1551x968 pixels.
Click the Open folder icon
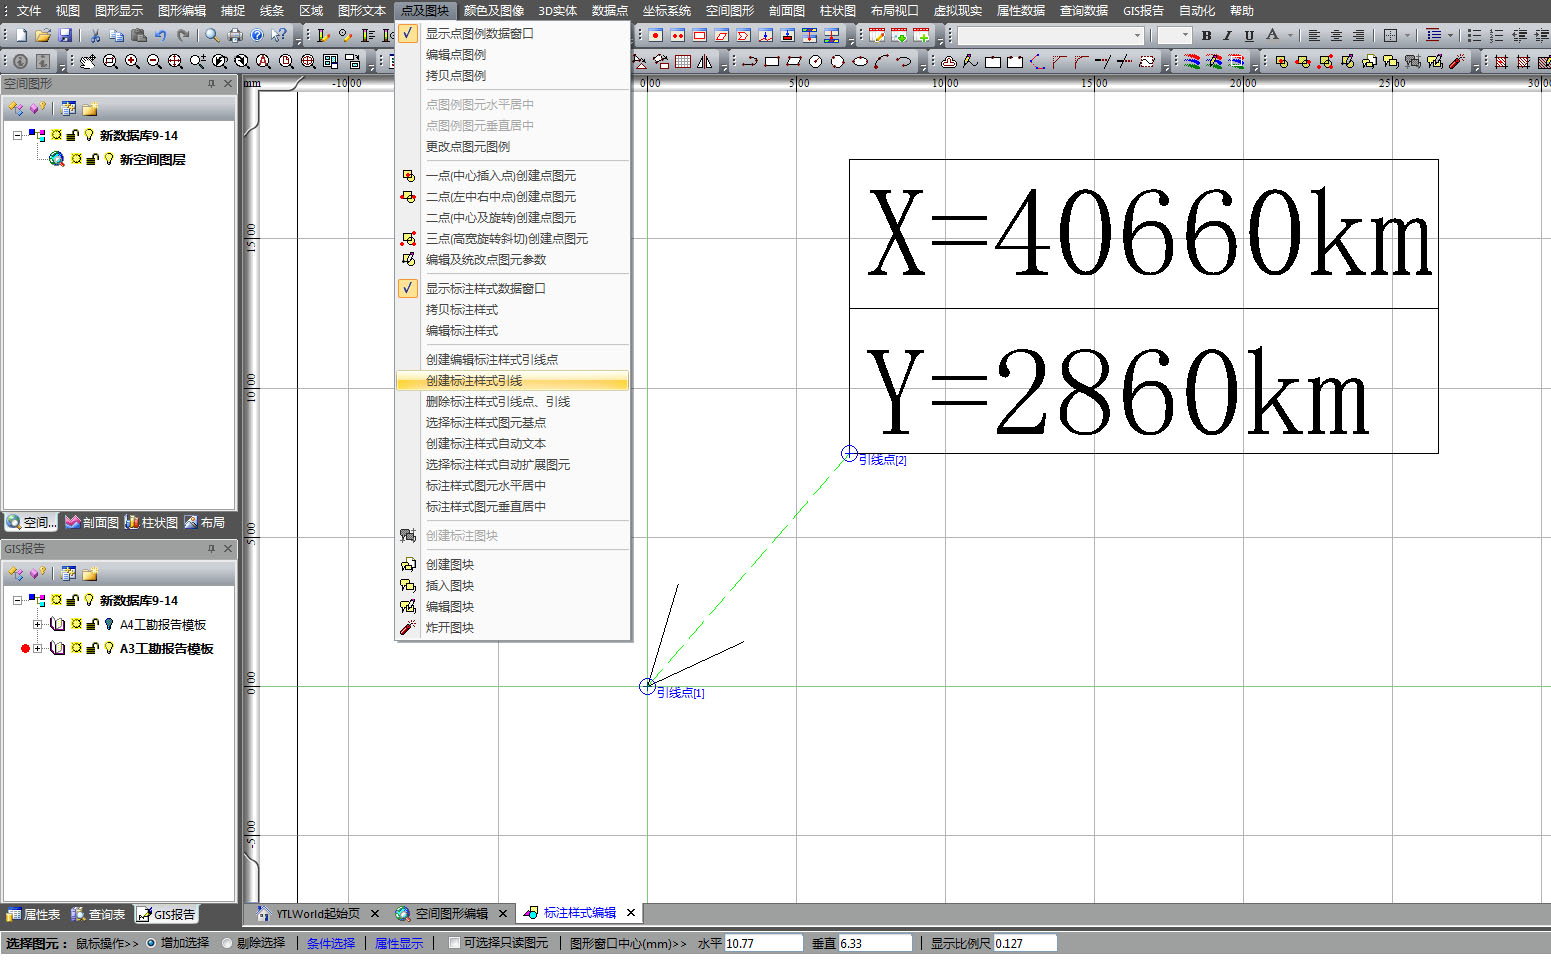[43, 35]
